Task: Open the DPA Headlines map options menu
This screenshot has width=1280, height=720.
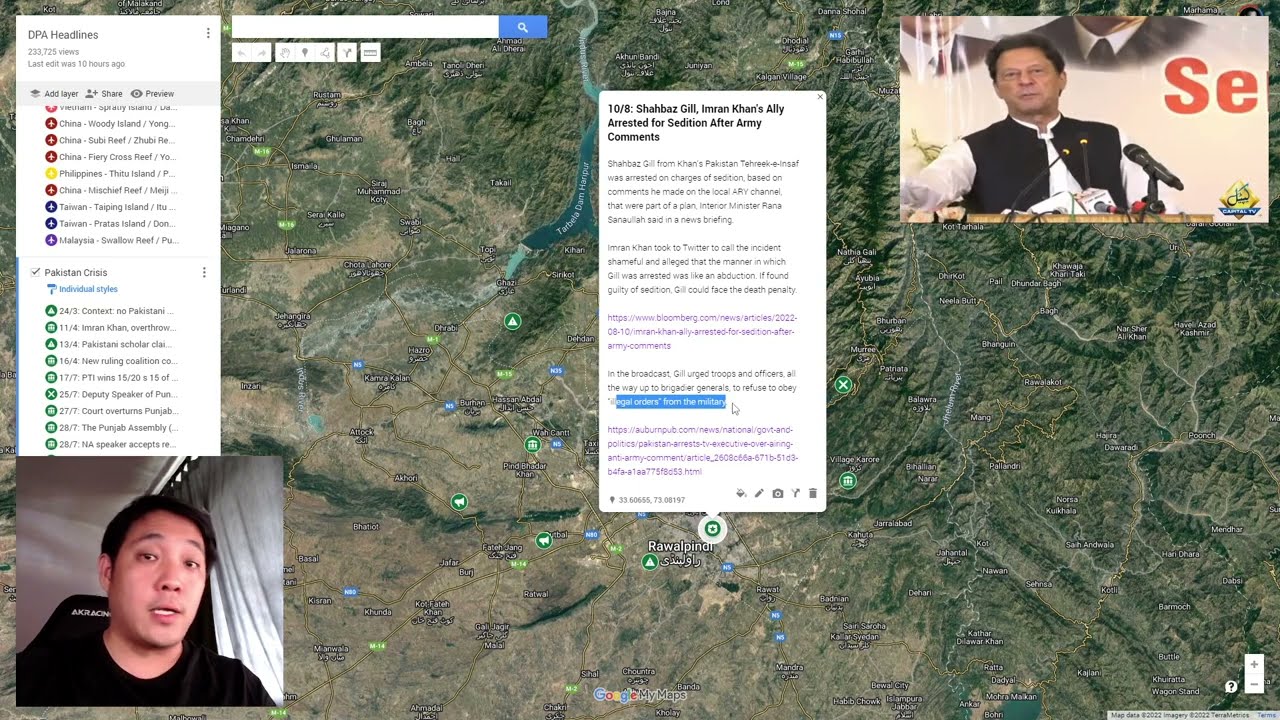Action: (208, 34)
